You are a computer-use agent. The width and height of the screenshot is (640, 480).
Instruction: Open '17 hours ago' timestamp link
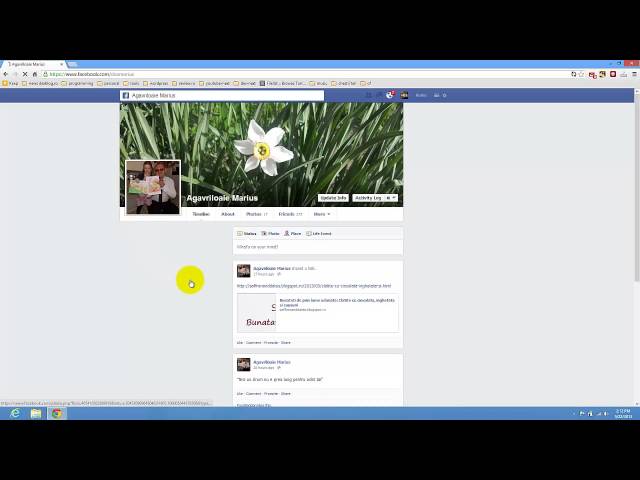[x=264, y=274]
